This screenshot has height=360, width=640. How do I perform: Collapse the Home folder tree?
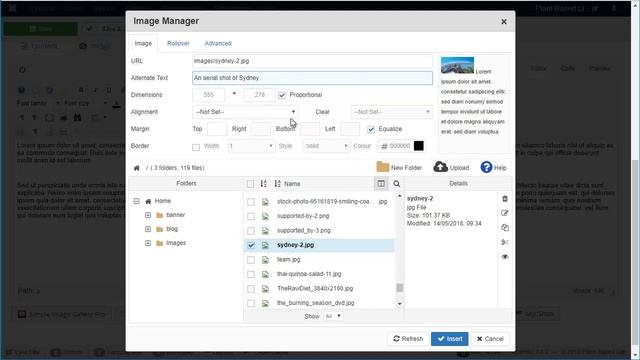[136, 201]
